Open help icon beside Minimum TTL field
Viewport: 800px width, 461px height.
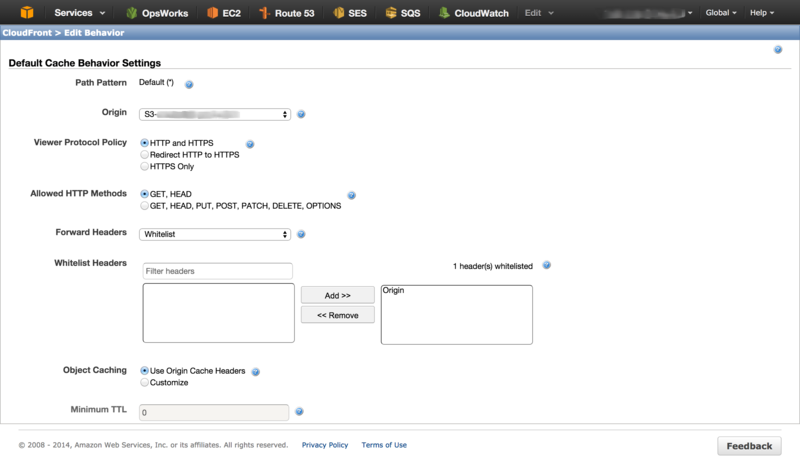(x=299, y=412)
